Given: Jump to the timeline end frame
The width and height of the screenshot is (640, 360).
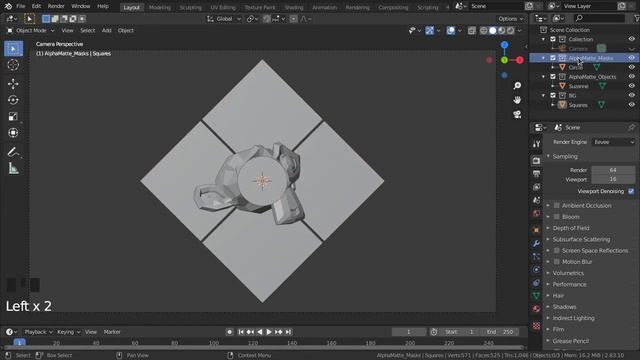Looking at the screenshot, I should 288,332.
